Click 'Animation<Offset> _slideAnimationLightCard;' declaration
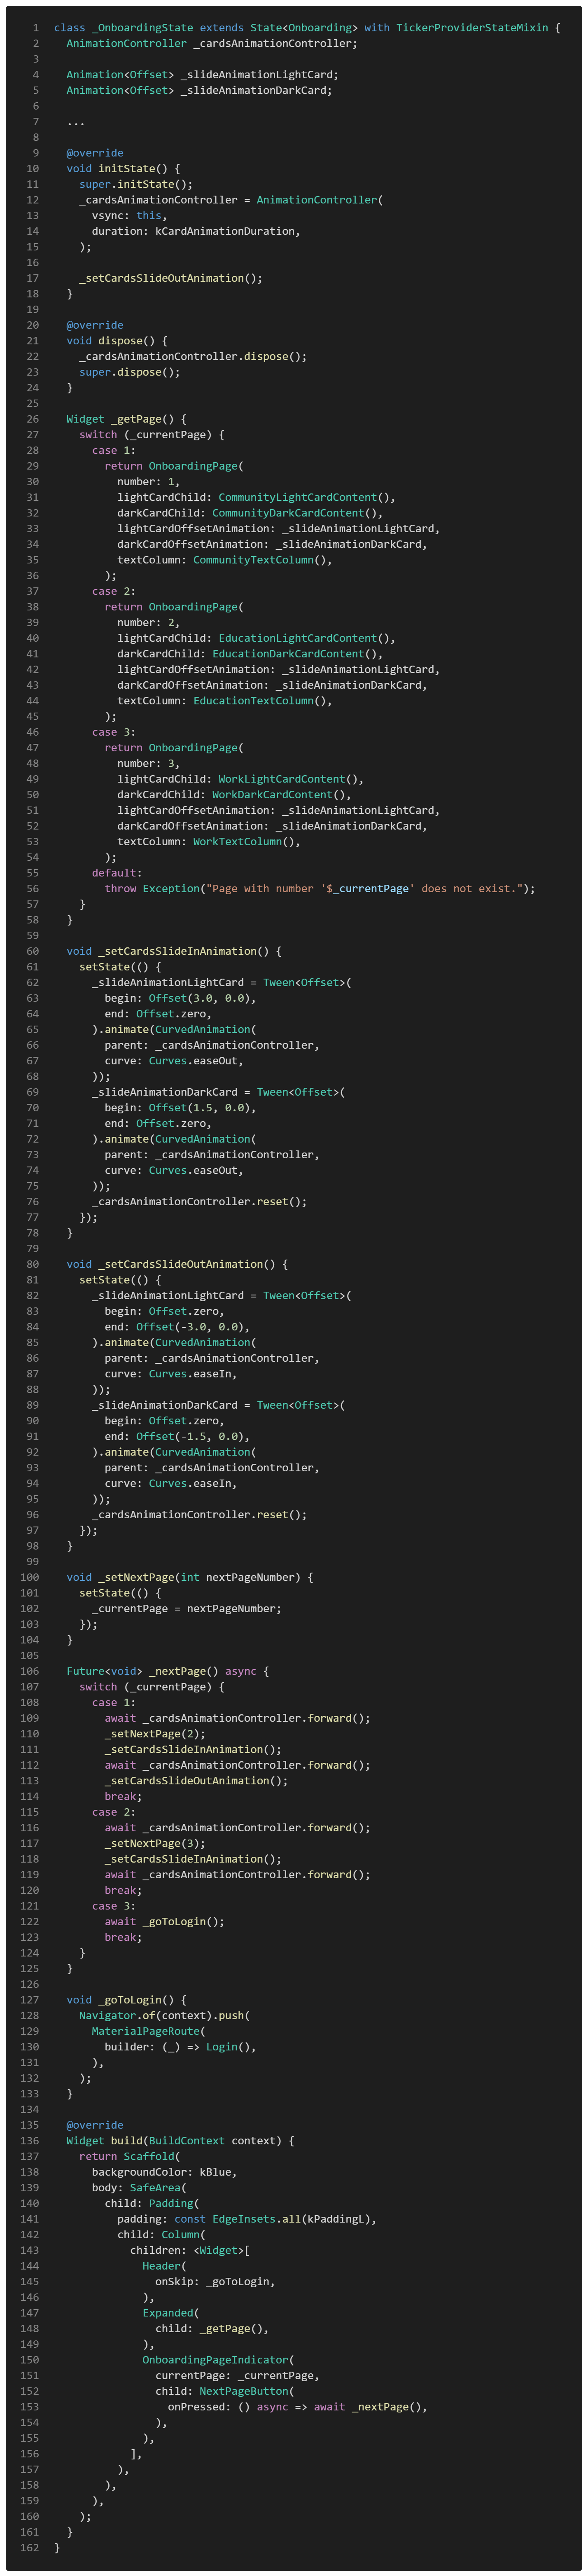This screenshot has height=2576, width=588. [x=203, y=75]
